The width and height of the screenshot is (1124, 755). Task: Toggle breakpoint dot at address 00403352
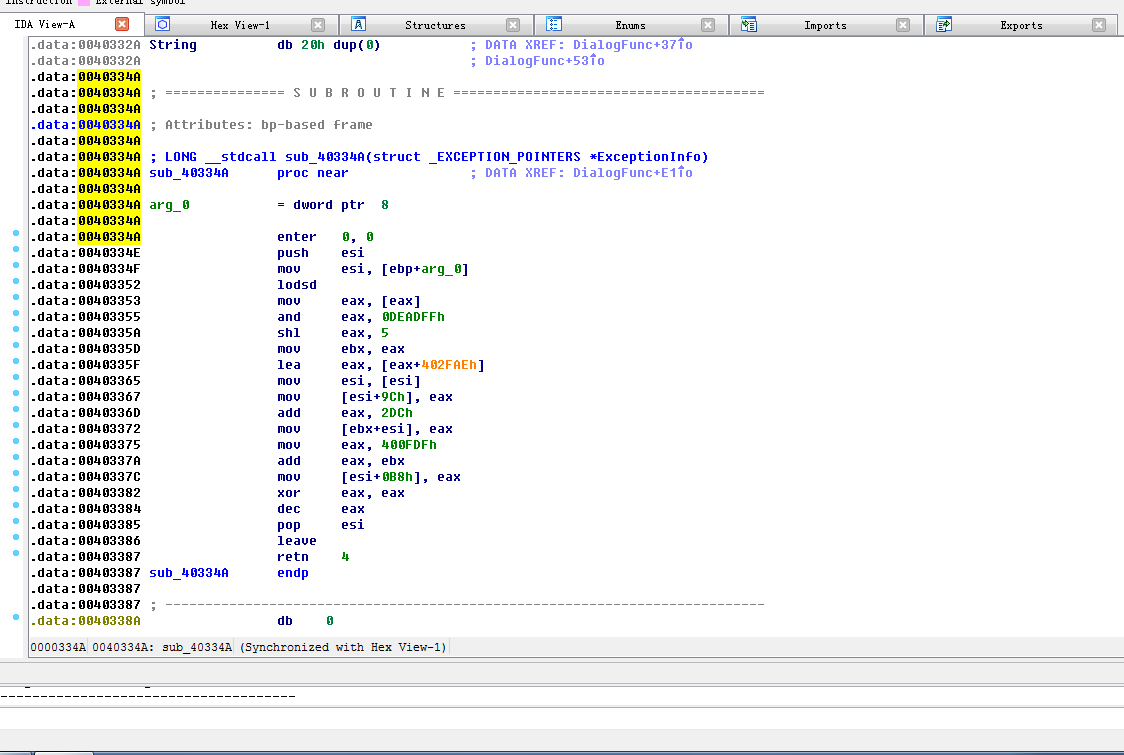coord(16,281)
